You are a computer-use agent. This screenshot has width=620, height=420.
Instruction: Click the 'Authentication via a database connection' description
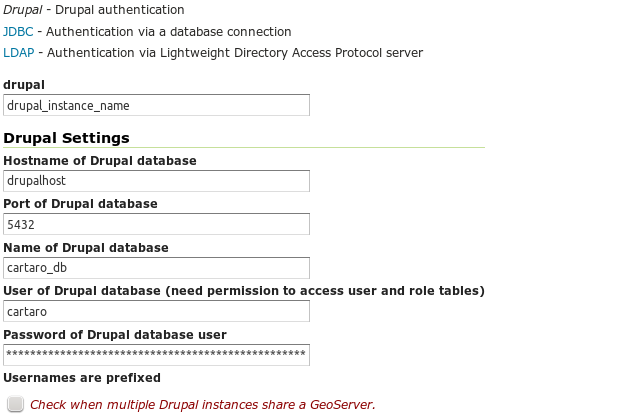click(169, 32)
